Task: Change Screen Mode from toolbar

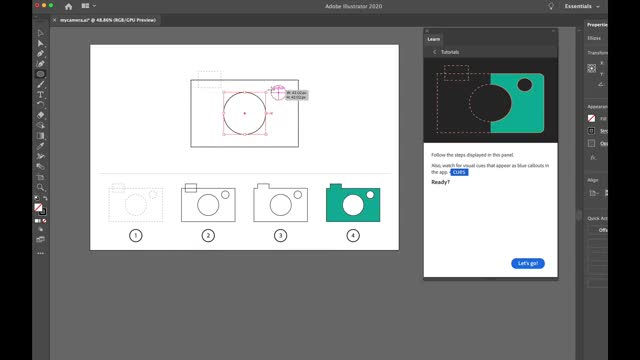Action: point(40,240)
